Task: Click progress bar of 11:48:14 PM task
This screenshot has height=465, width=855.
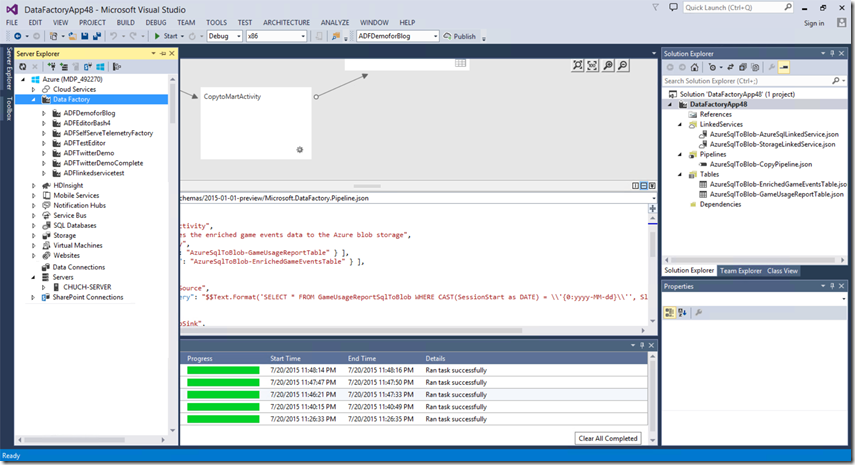Action: click(x=223, y=370)
